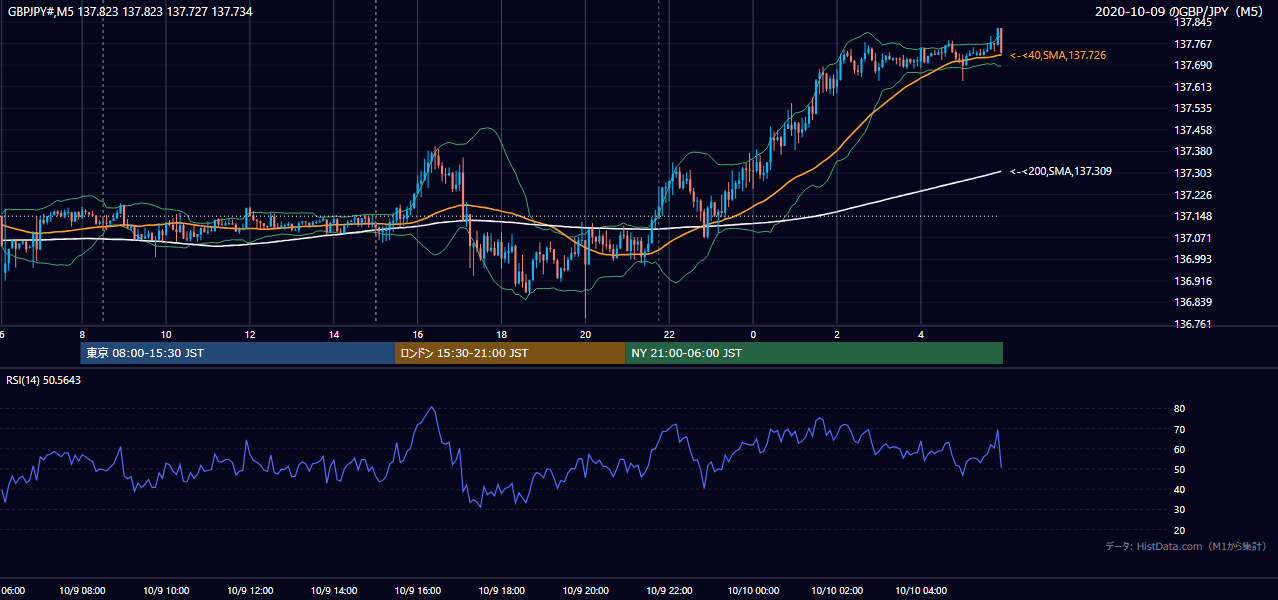Image resolution: width=1278 pixels, height=600 pixels.
Task: Click bottom time label 10/9 22:00
Action: 669,591
